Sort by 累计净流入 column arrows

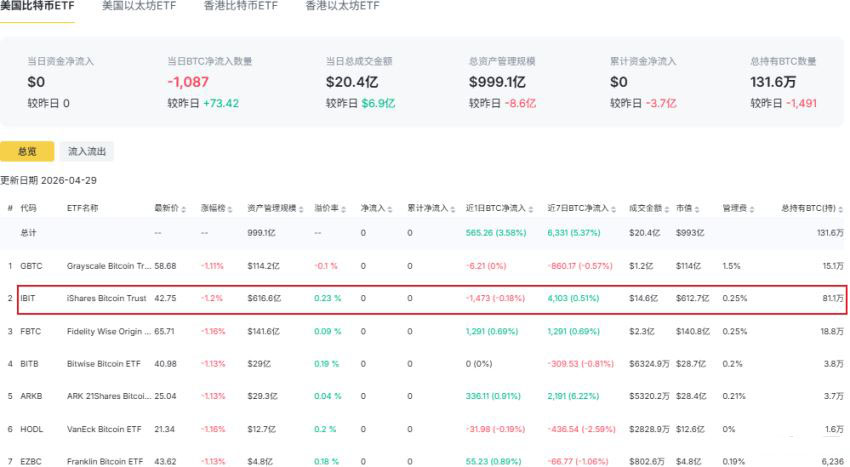[453, 209]
